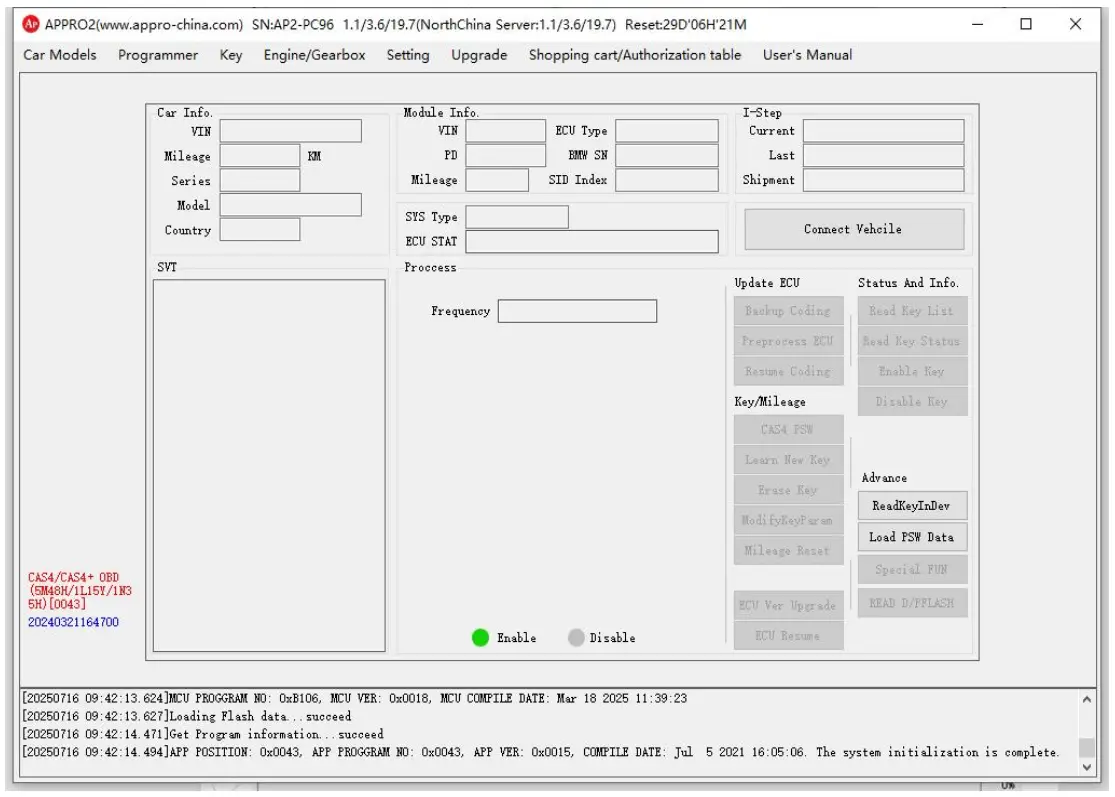Click 'Loading Flash data...succeed' log line
Viewport: 1115px width, 797px height.
click(186, 716)
